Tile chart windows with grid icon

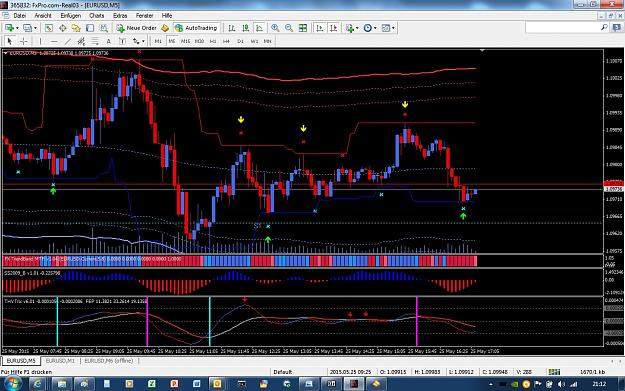[303, 28]
